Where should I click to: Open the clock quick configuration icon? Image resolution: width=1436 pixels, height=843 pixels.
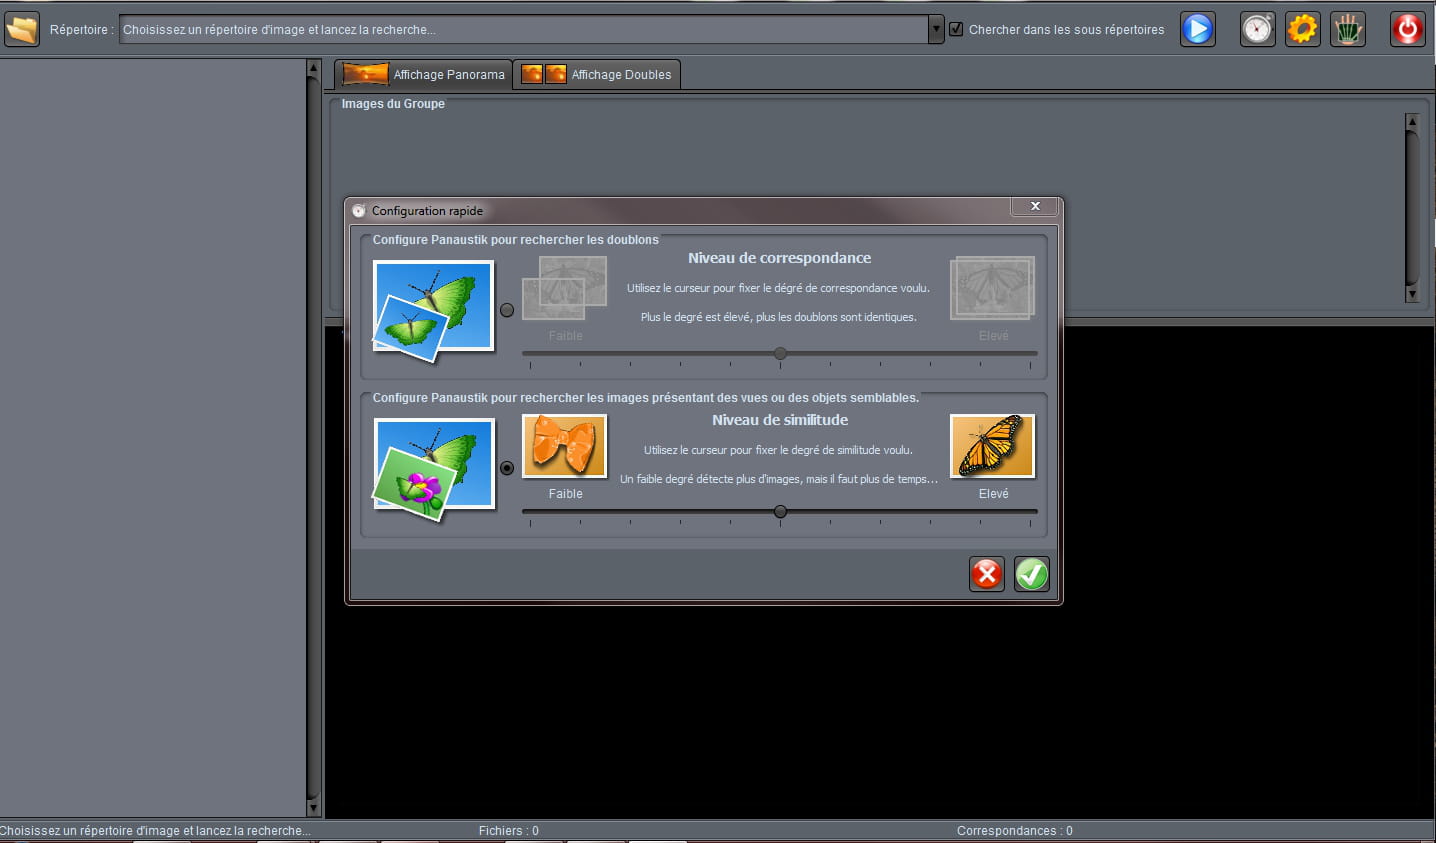tap(1257, 29)
